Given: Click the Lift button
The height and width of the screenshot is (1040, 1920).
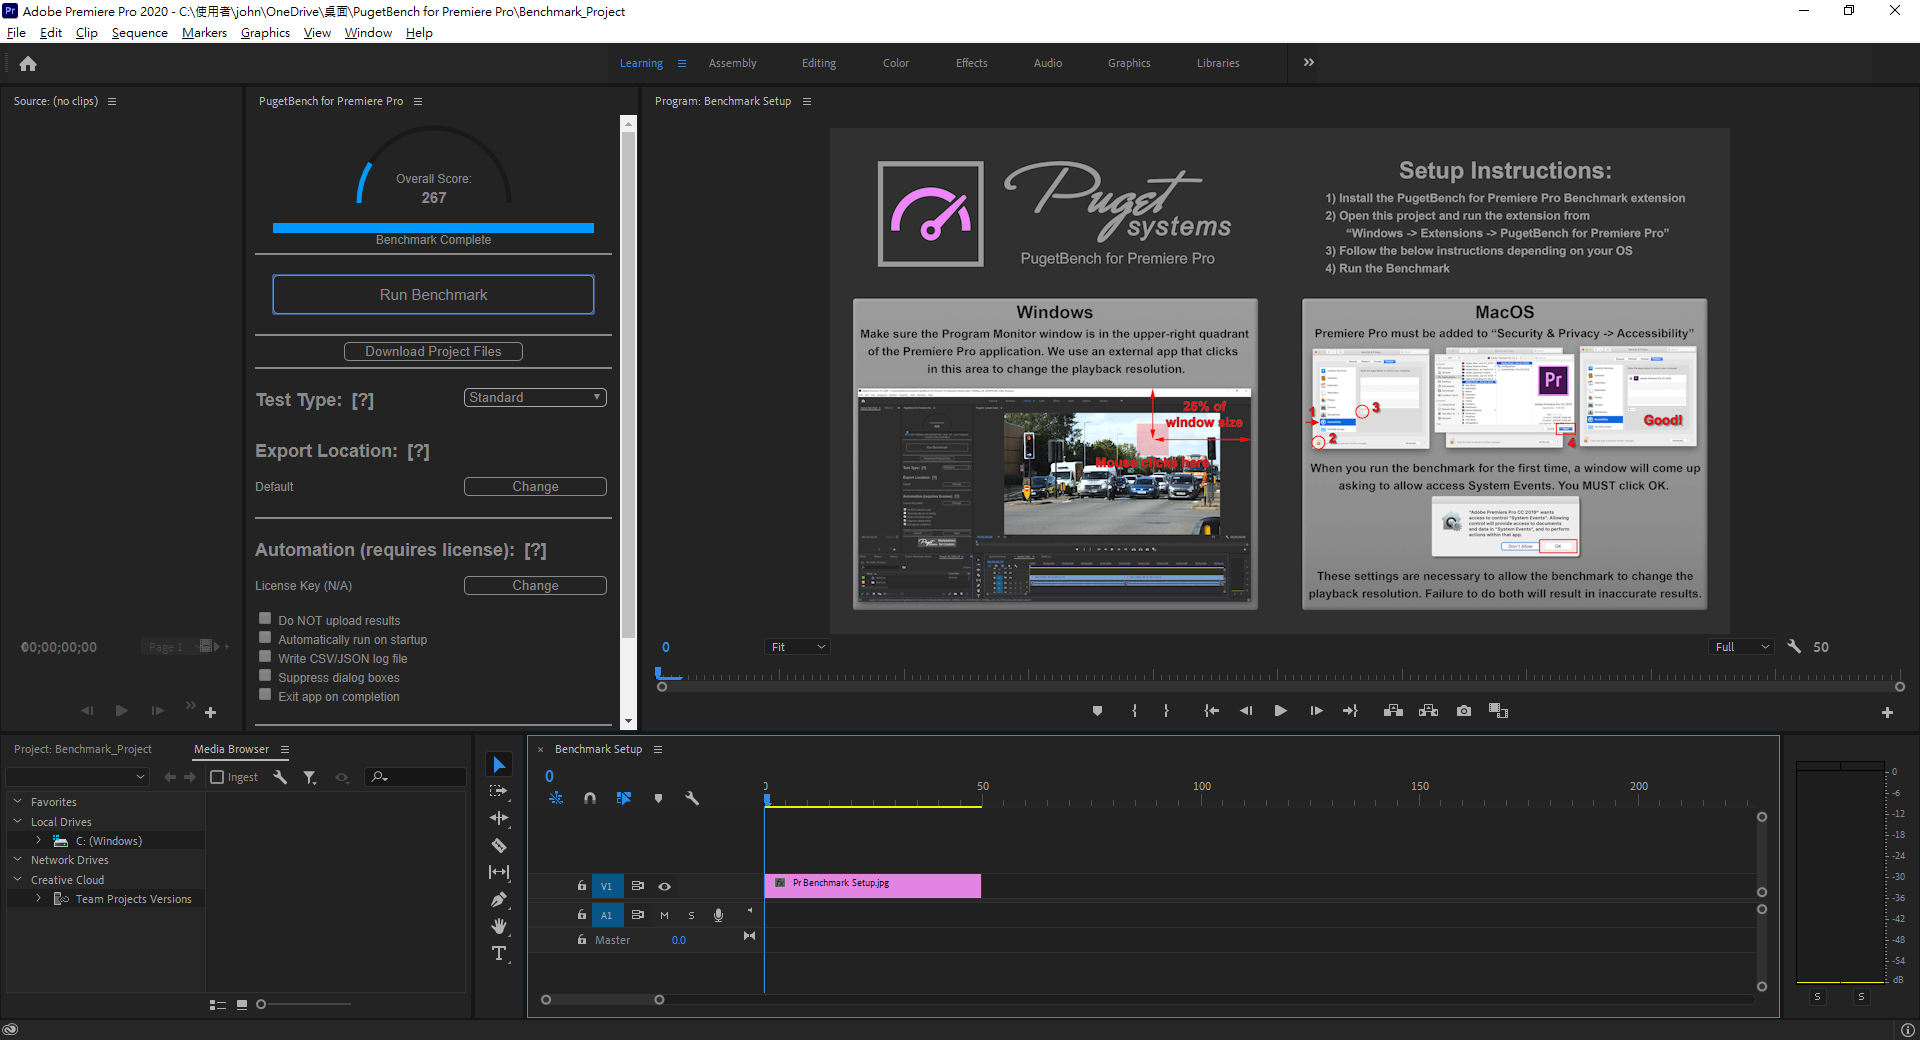Looking at the screenshot, I should pyautogui.click(x=1393, y=711).
